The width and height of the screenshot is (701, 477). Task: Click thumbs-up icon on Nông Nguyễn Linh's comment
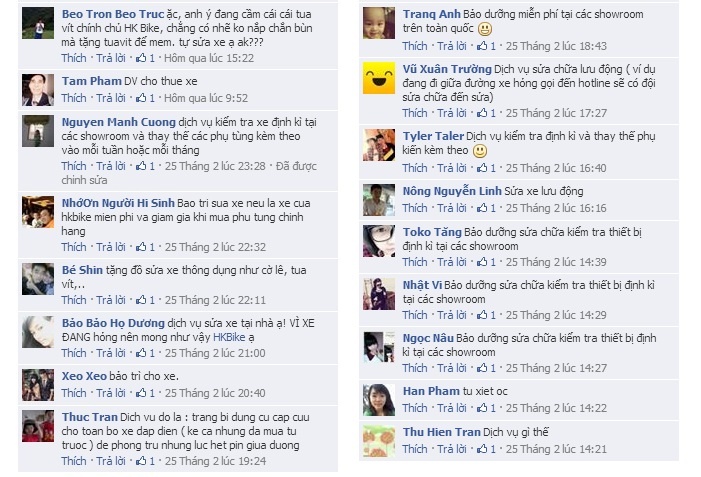coord(482,208)
